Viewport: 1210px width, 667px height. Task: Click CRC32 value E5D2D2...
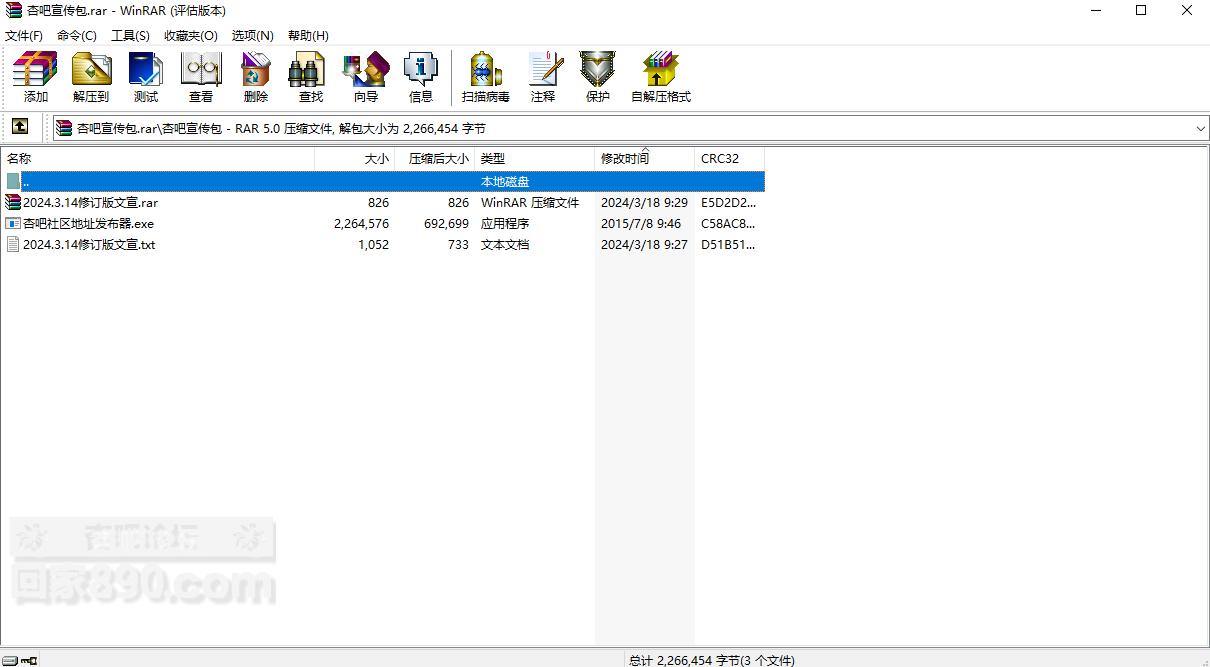(728, 202)
